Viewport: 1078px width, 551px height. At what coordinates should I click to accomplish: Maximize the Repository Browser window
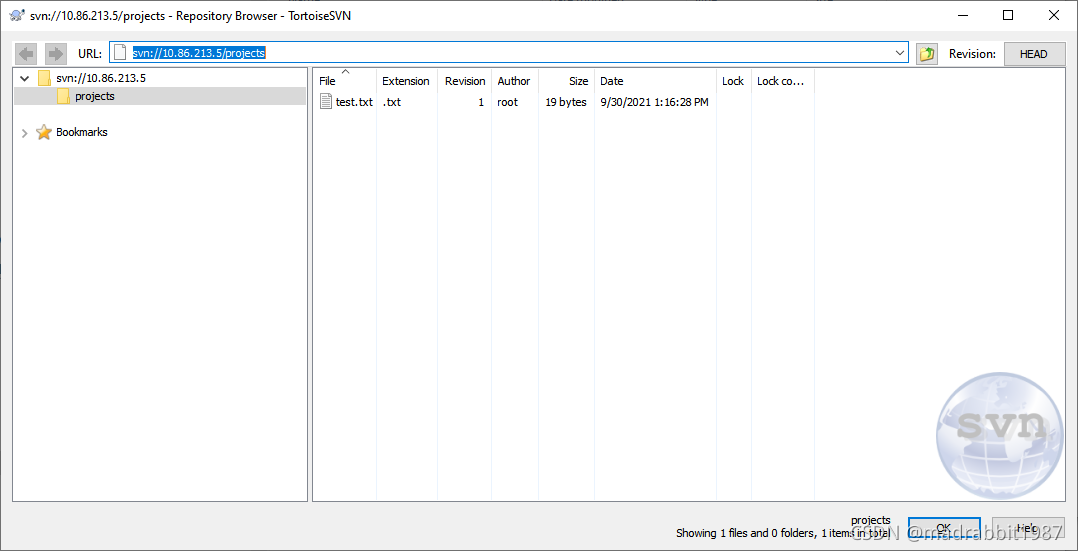tap(1008, 15)
